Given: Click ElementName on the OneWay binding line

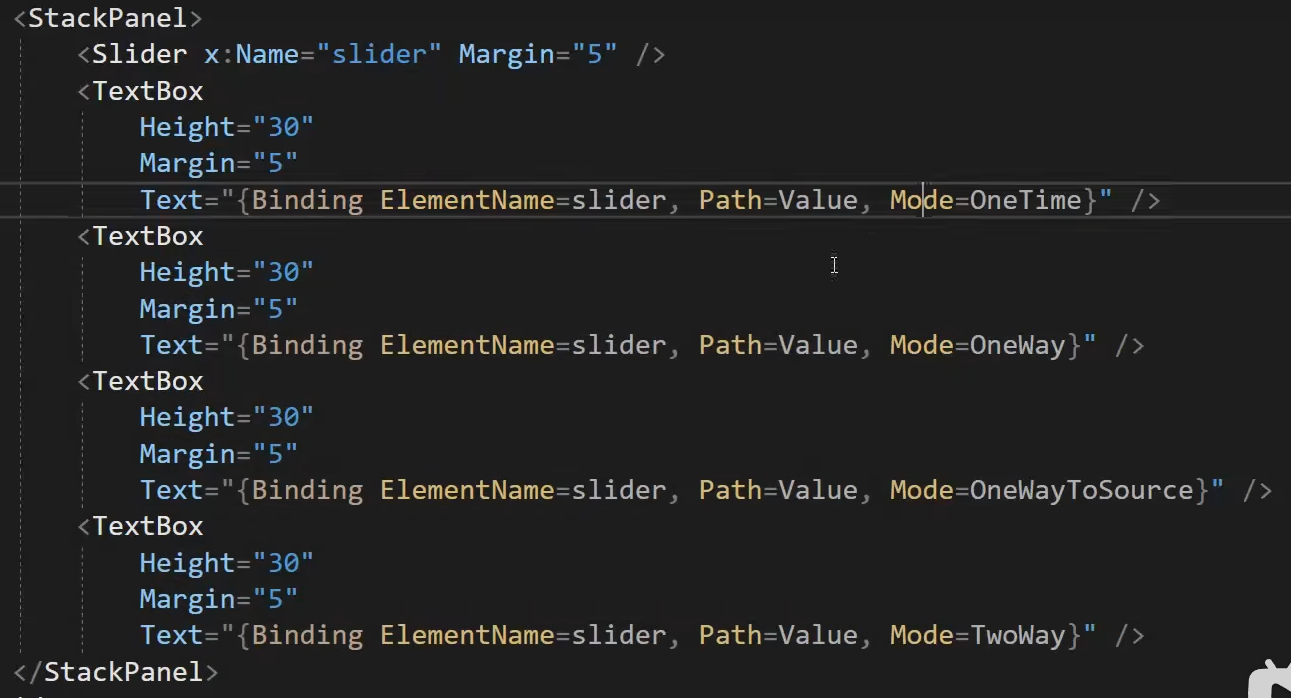Looking at the screenshot, I should coord(467,345).
